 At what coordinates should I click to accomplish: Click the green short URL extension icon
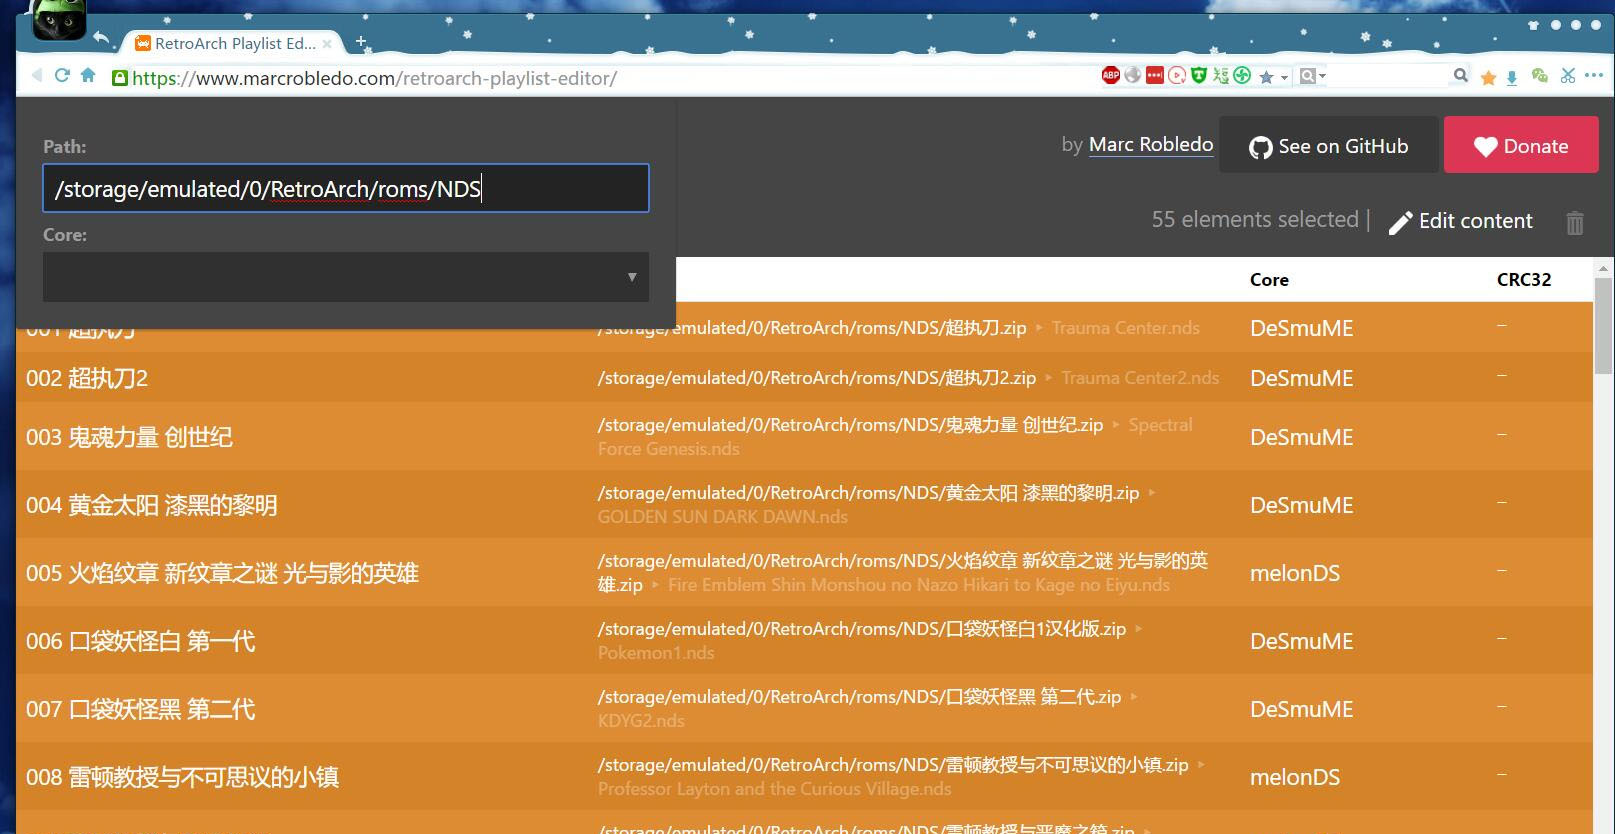[1220, 75]
